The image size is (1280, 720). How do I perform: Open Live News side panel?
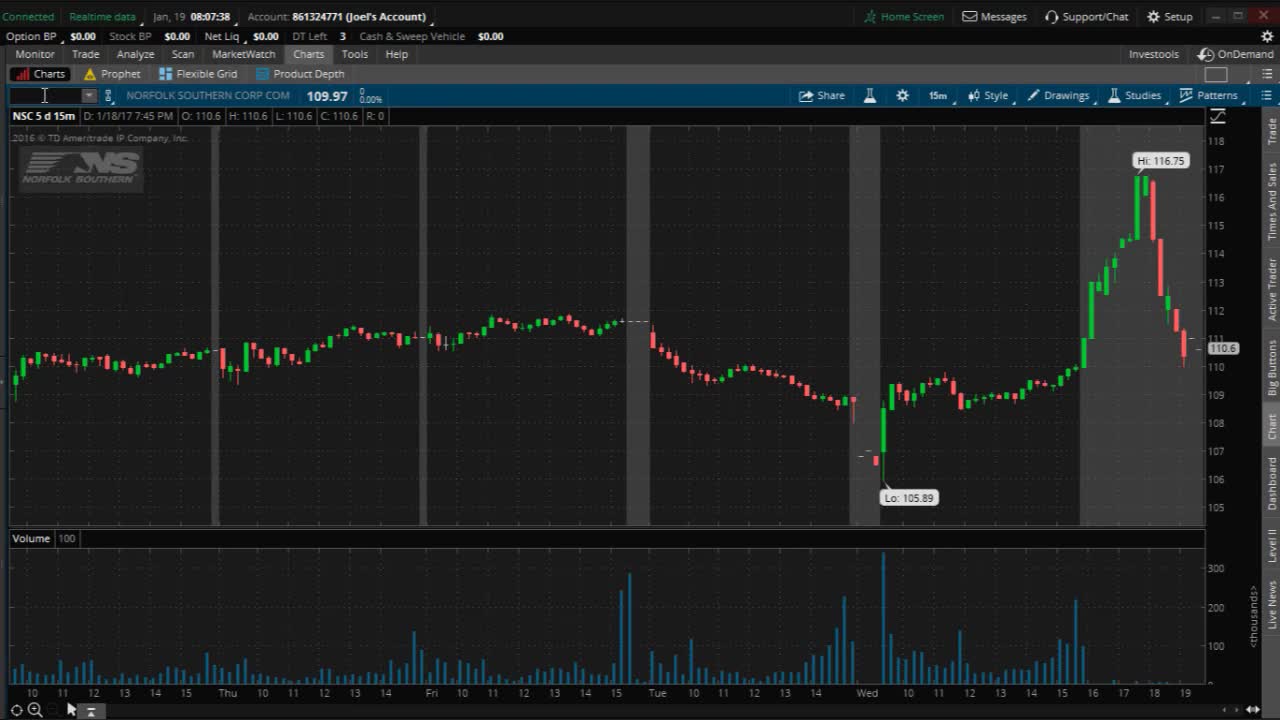[x=1272, y=605]
